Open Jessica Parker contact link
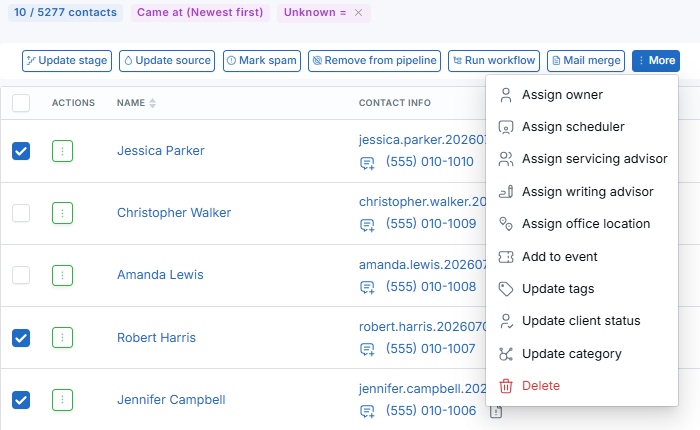This screenshot has height=430, width=700. point(161,151)
